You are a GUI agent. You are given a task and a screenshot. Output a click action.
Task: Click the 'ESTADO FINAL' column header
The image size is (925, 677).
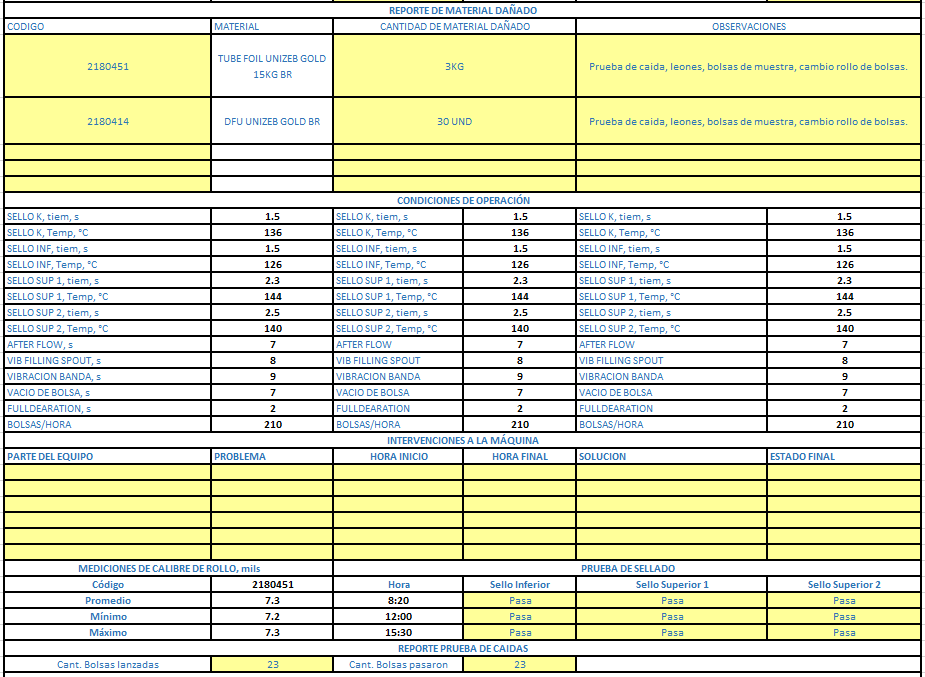[x=844, y=456]
